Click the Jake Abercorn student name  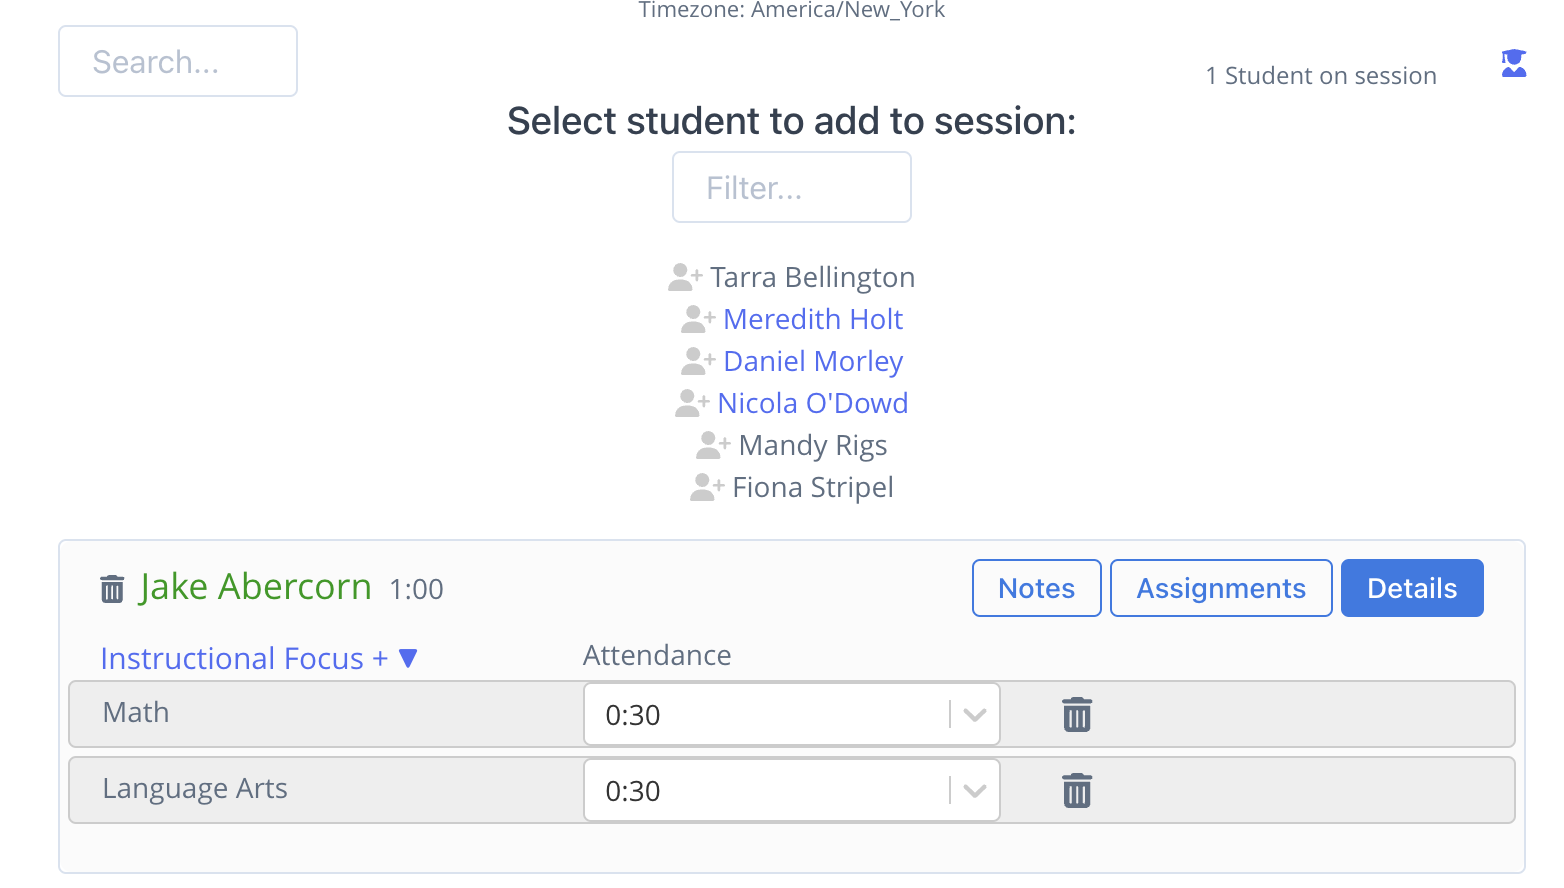pos(256,587)
